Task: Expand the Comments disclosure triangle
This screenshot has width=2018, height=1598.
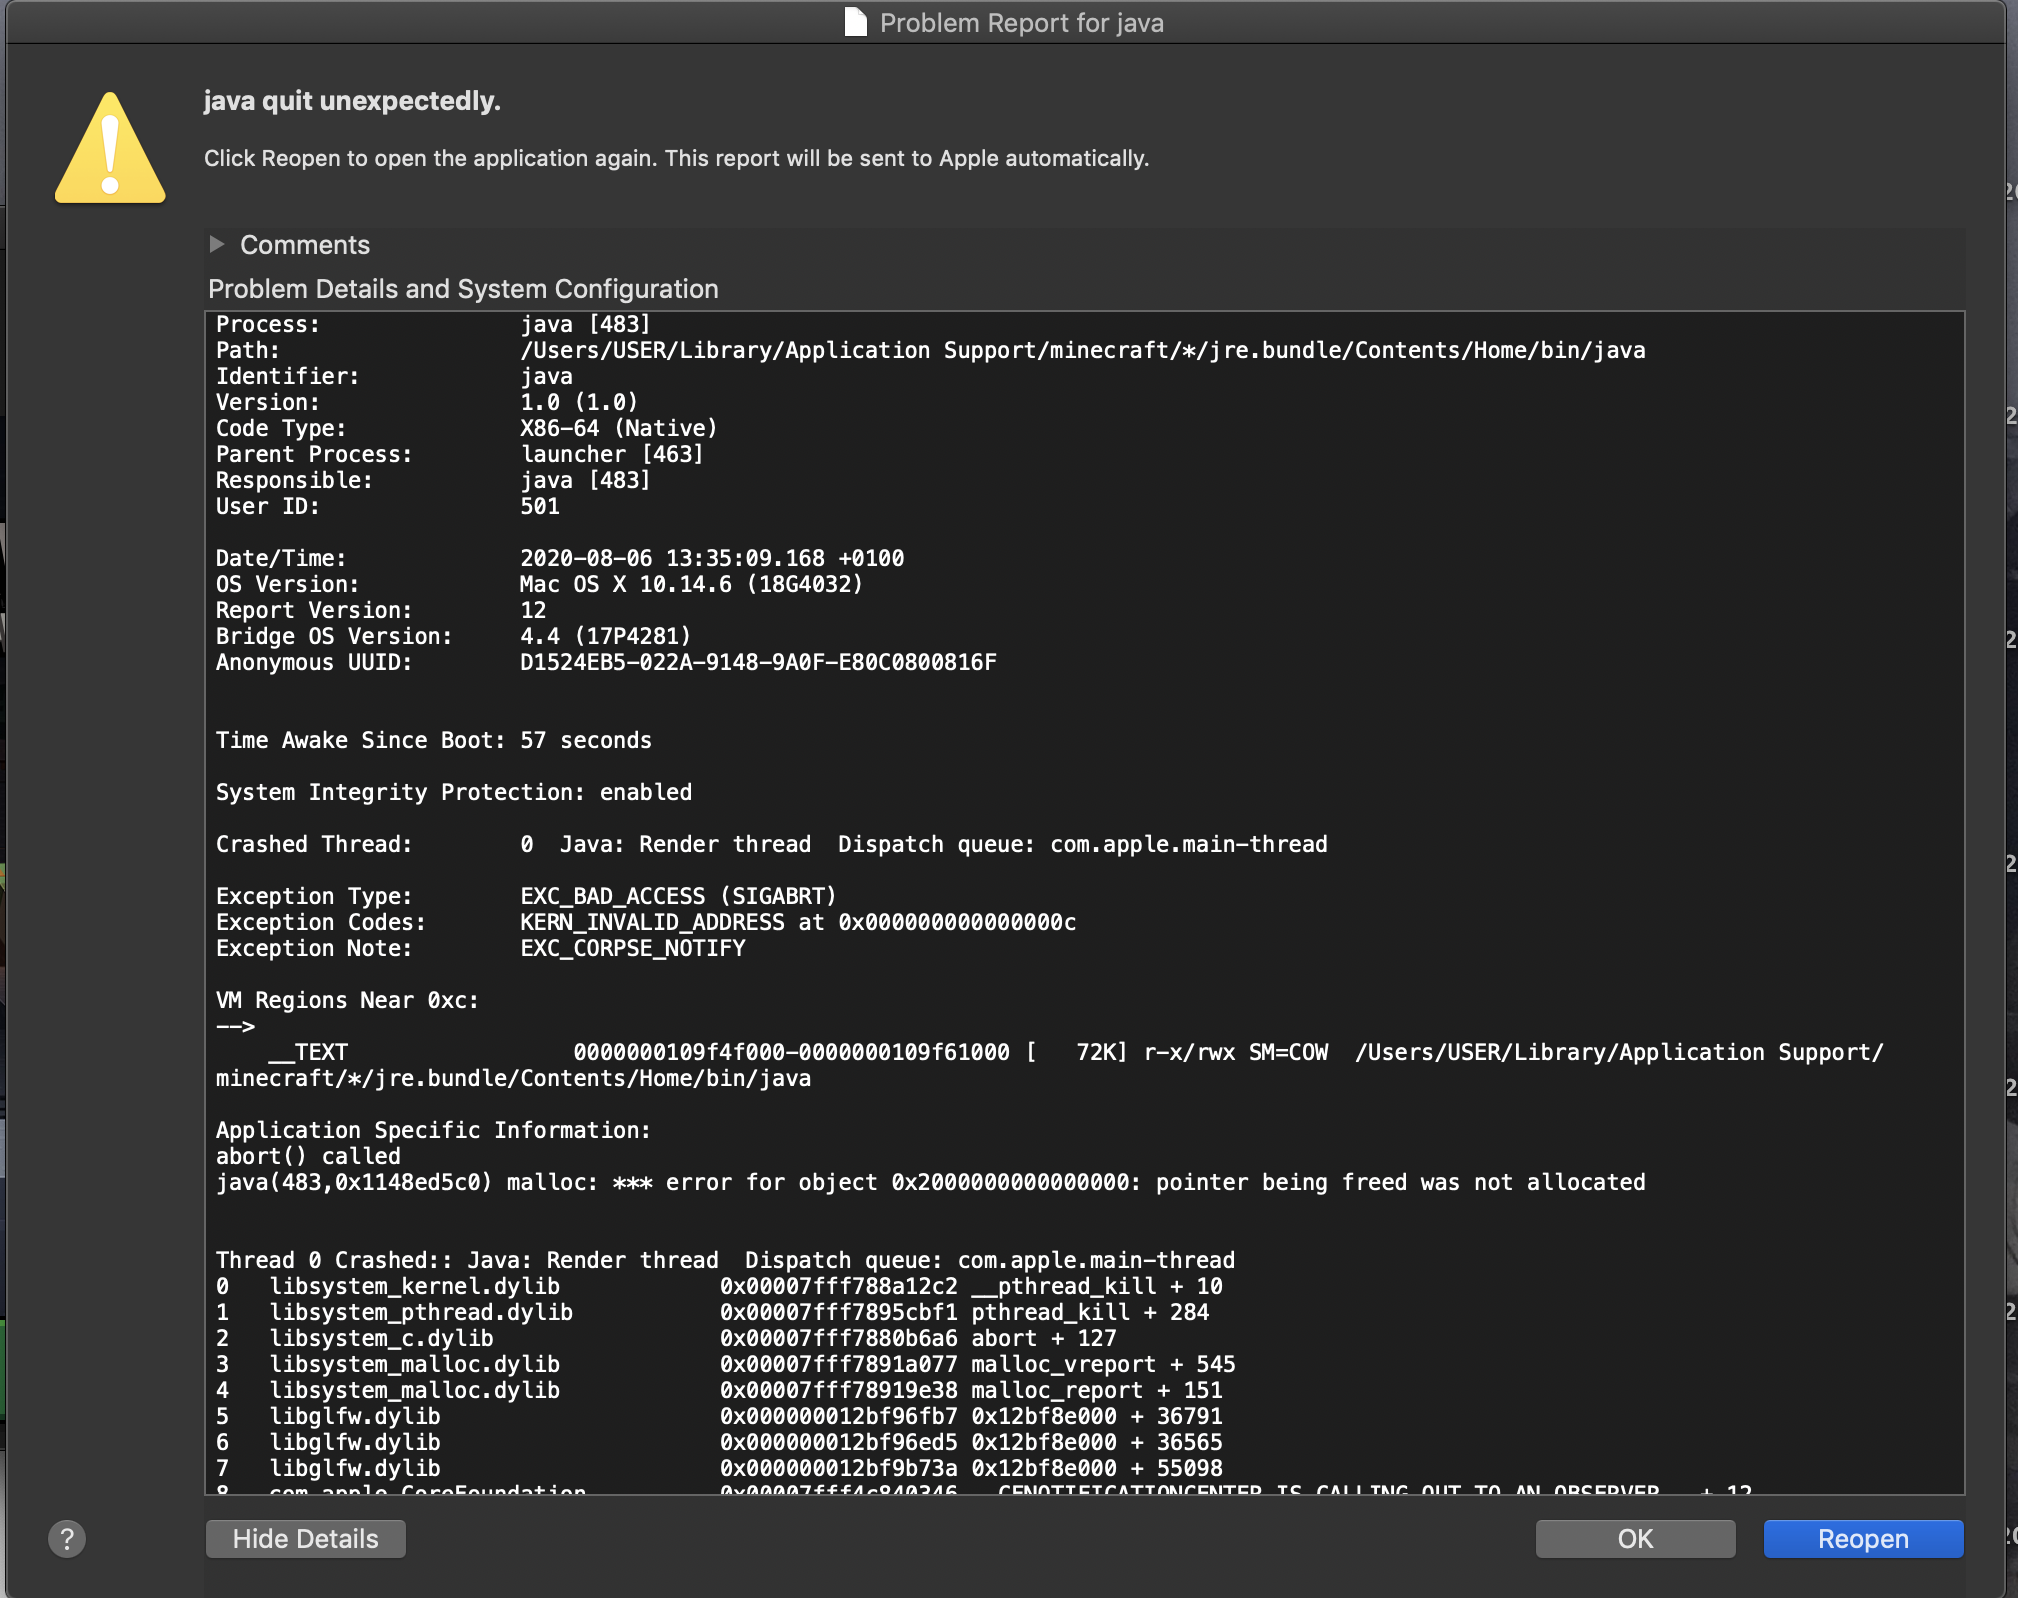Action: [217, 245]
